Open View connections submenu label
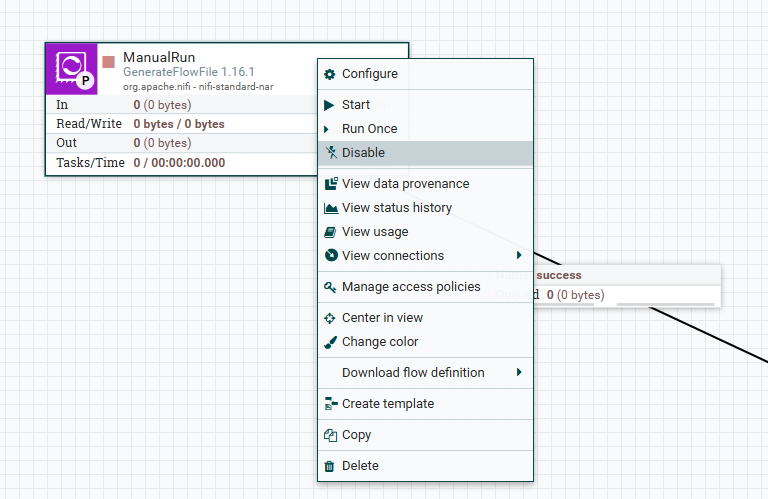This screenshot has width=768, height=499. coord(393,256)
